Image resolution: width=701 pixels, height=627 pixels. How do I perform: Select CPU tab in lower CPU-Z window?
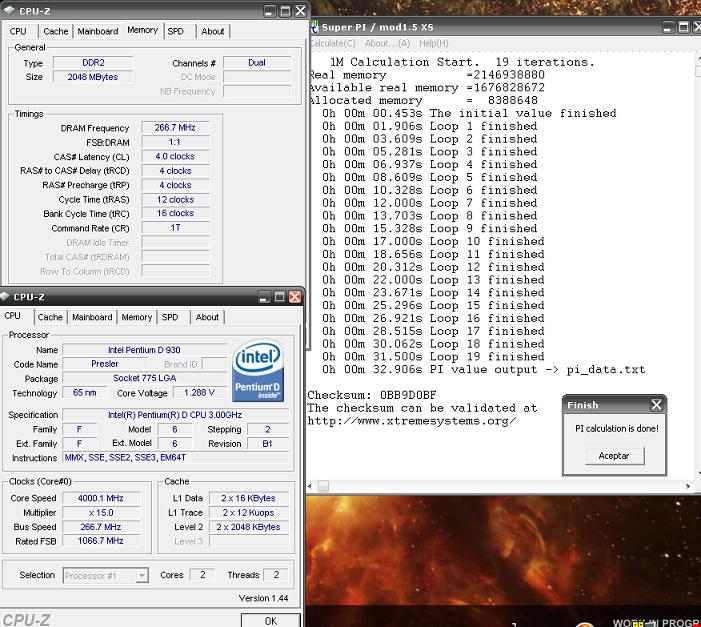[x=13, y=316]
